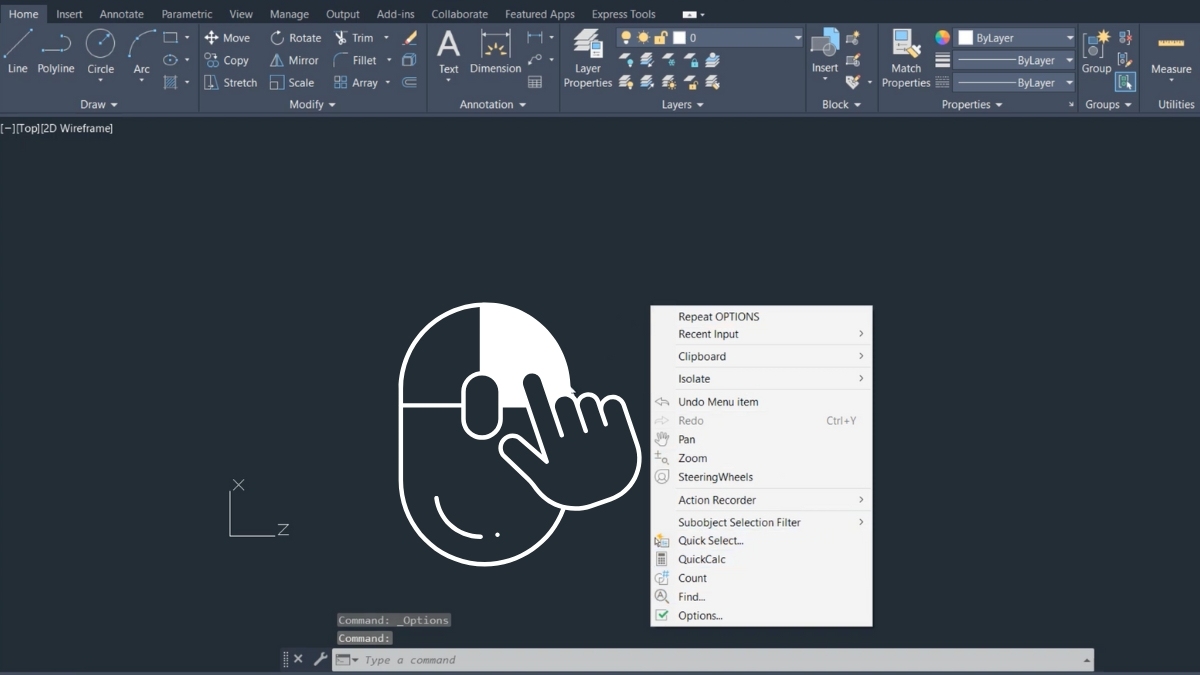Open the Clipboard submenu
This screenshot has height=675, width=1200.
pyautogui.click(x=761, y=356)
